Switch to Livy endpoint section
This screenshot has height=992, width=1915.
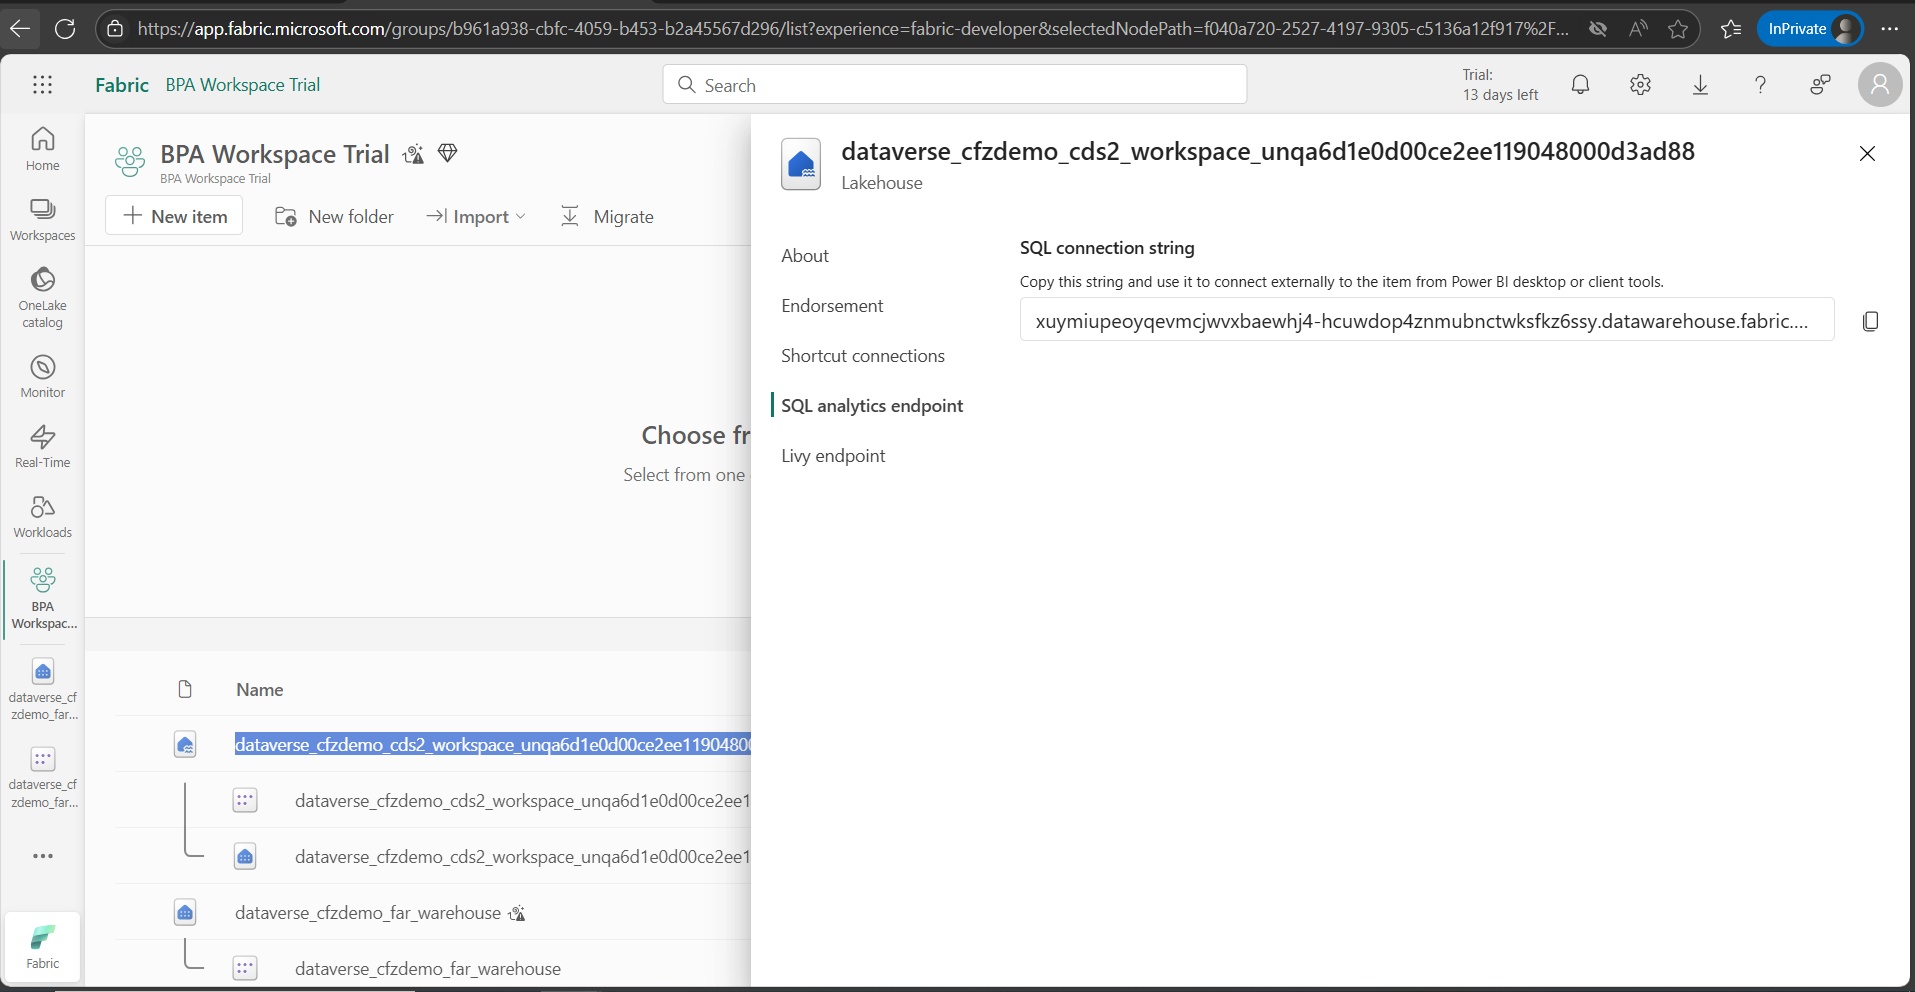[x=833, y=456]
